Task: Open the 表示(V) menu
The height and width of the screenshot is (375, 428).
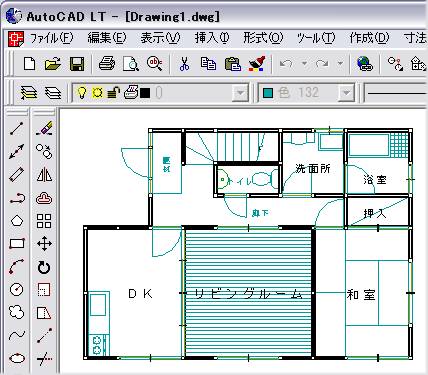Action: (160, 38)
